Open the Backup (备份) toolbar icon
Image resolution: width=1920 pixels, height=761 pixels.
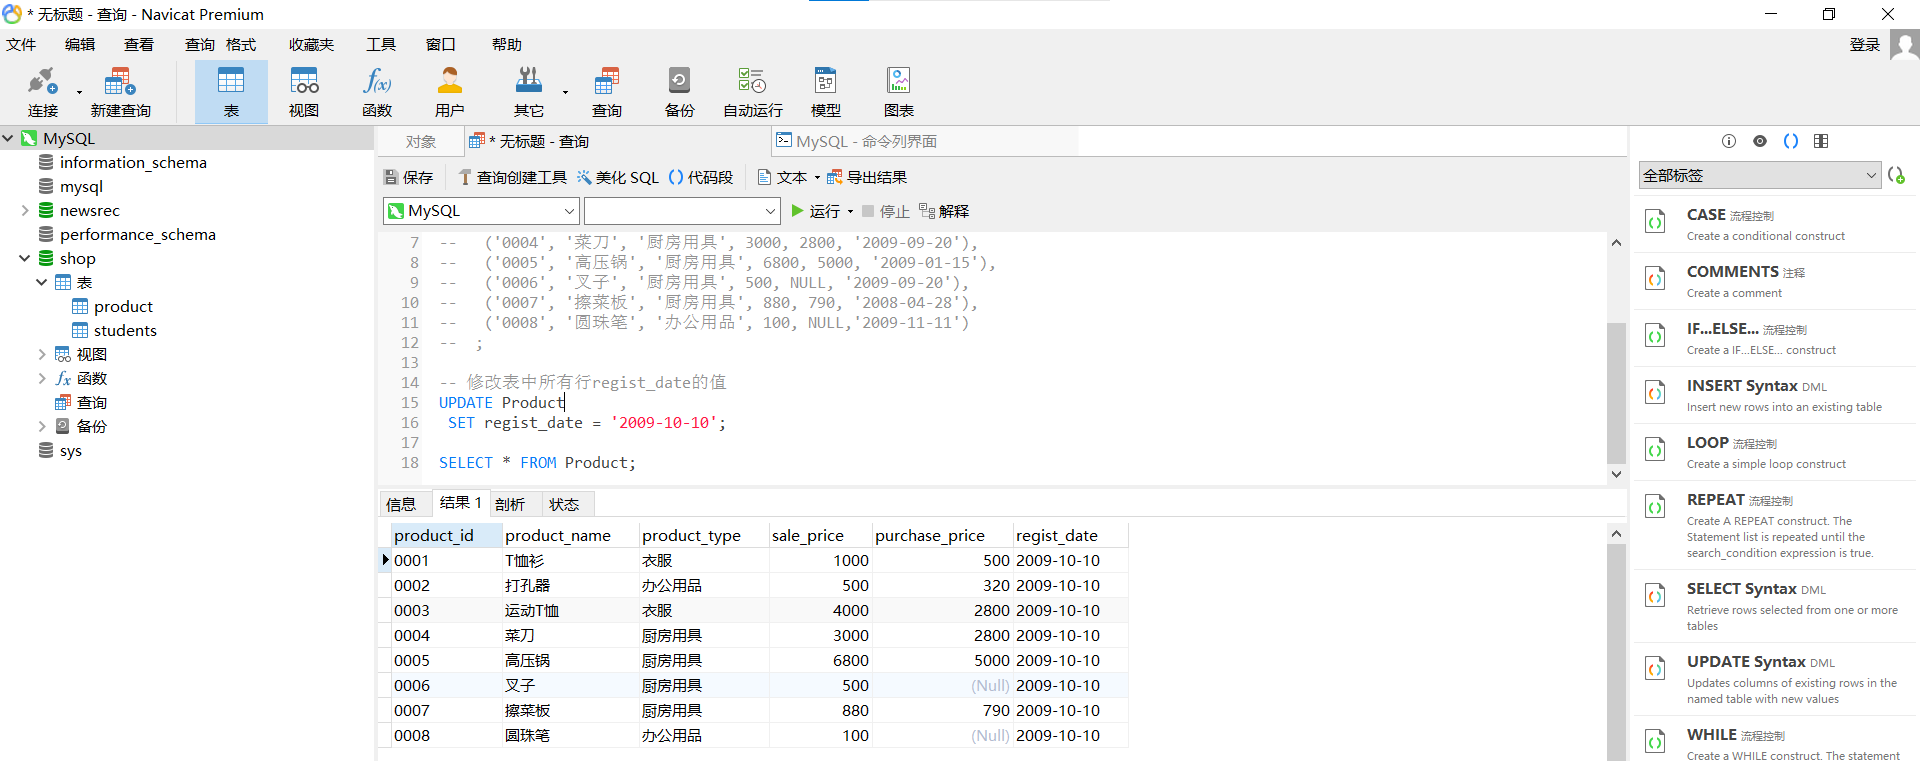(x=679, y=92)
